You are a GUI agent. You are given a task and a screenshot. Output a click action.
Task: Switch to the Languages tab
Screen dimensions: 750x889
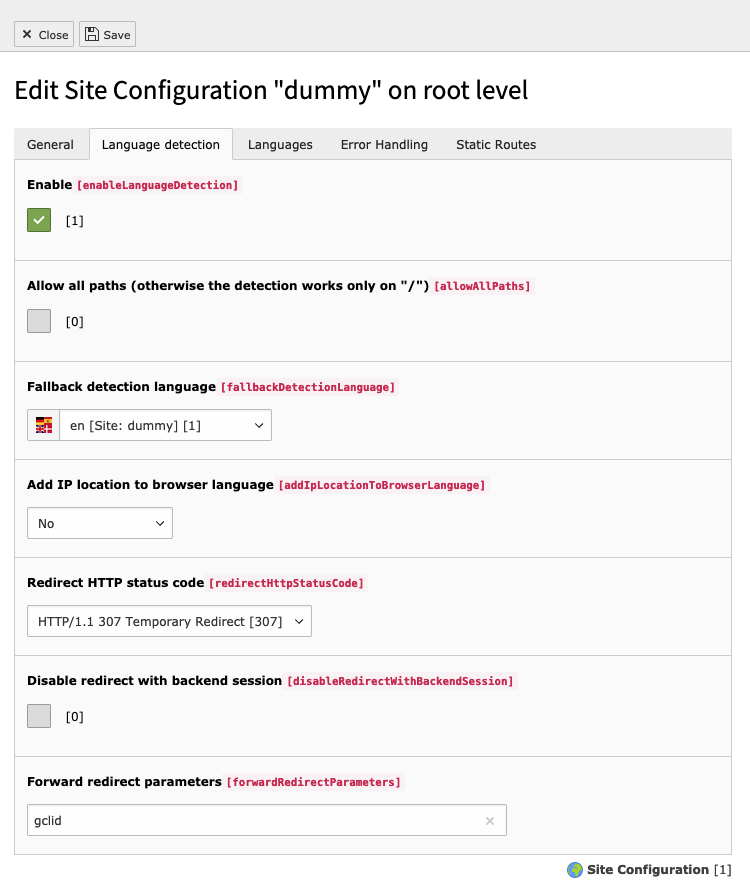click(x=280, y=145)
